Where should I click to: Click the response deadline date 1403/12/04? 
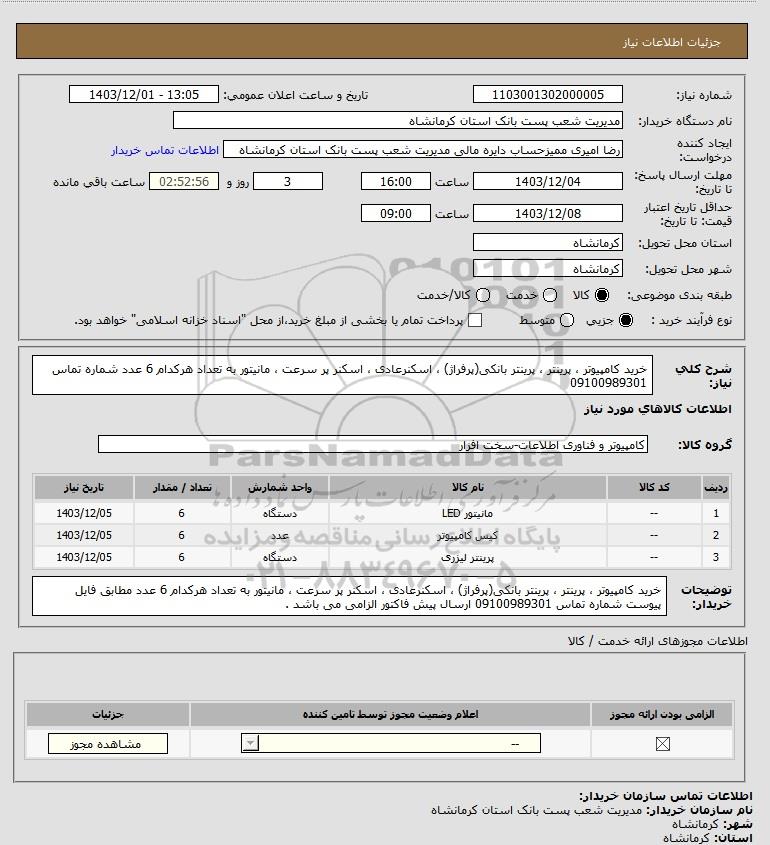point(547,182)
